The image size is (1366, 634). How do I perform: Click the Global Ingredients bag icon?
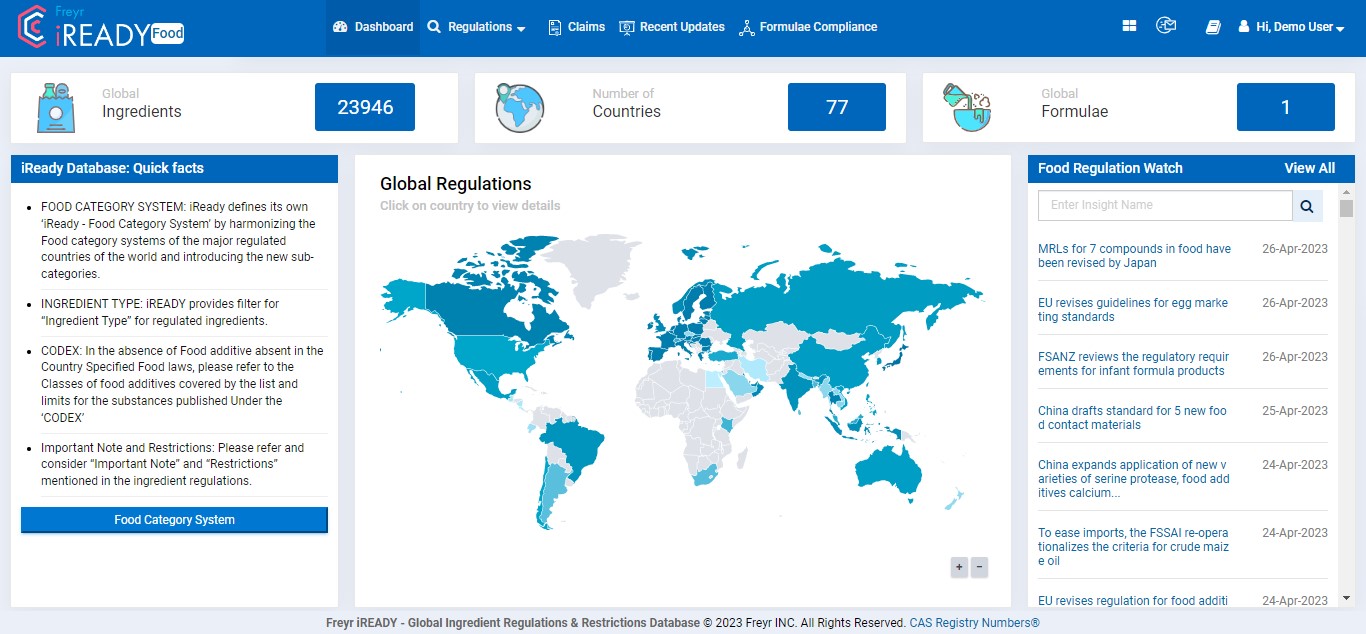click(56, 107)
